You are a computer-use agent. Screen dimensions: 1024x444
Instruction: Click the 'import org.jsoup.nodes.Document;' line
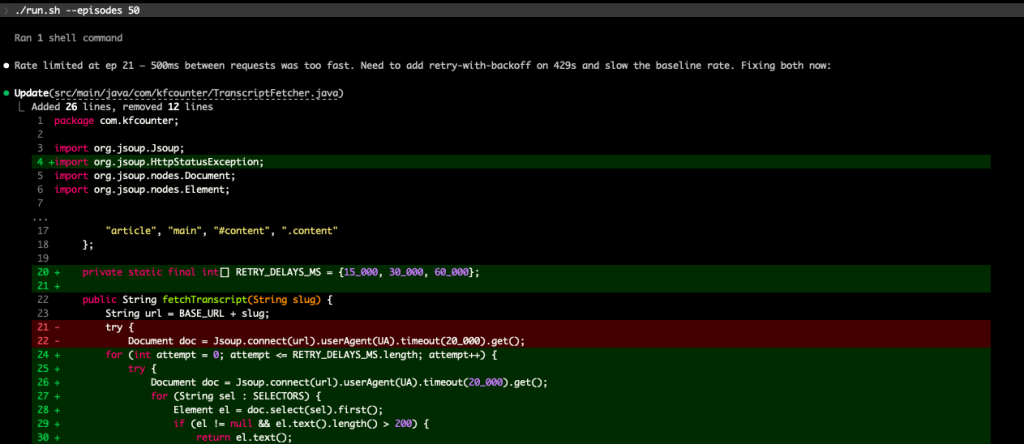pyautogui.click(x=144, y=176)
